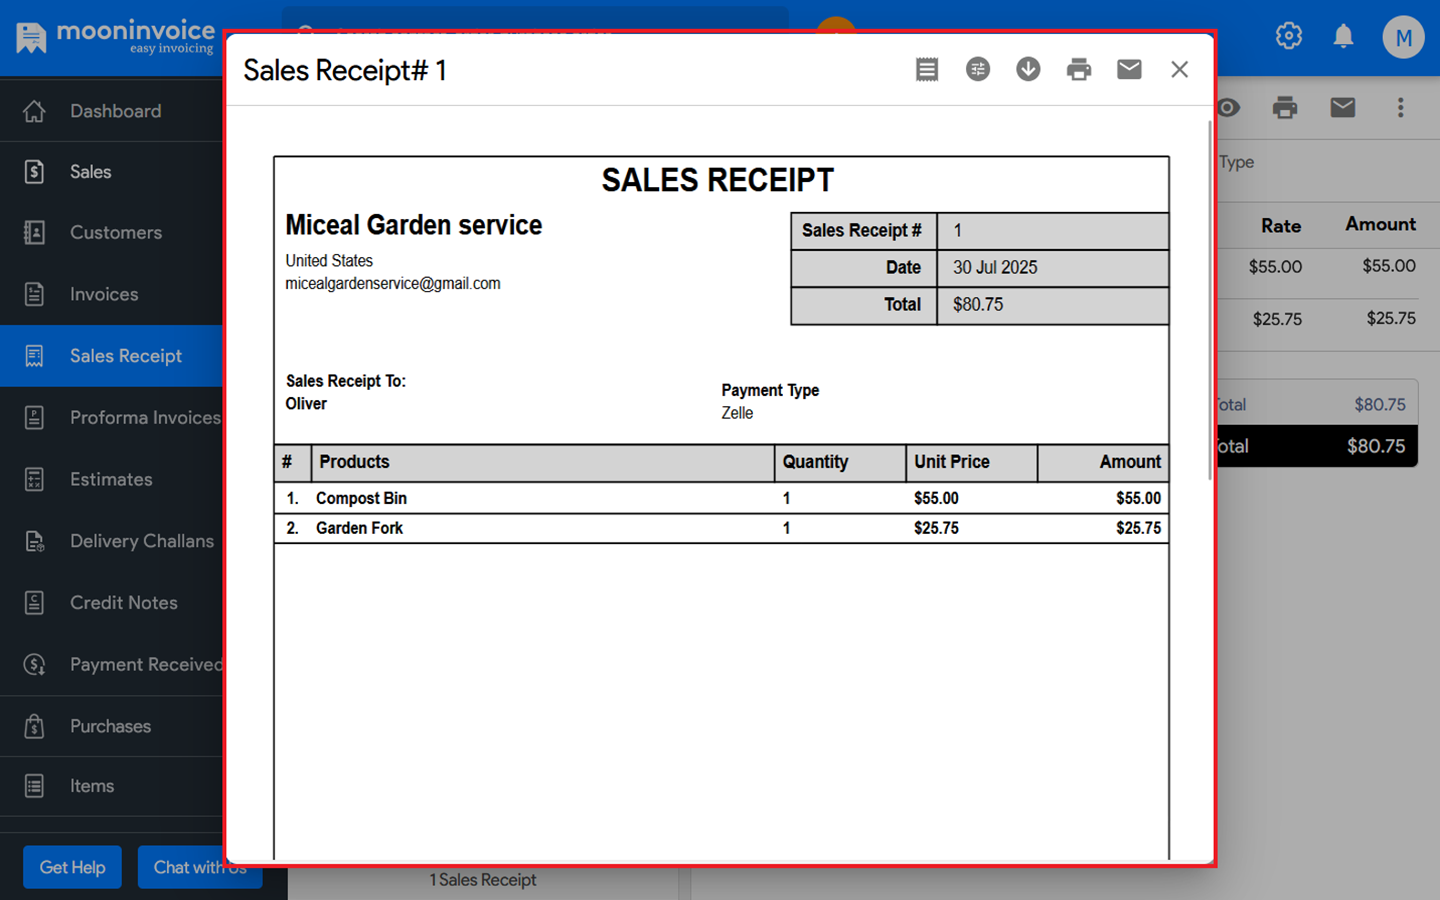Close the Sales Receipt preview dialog
1440x900 pixels.
(1179, 69)
